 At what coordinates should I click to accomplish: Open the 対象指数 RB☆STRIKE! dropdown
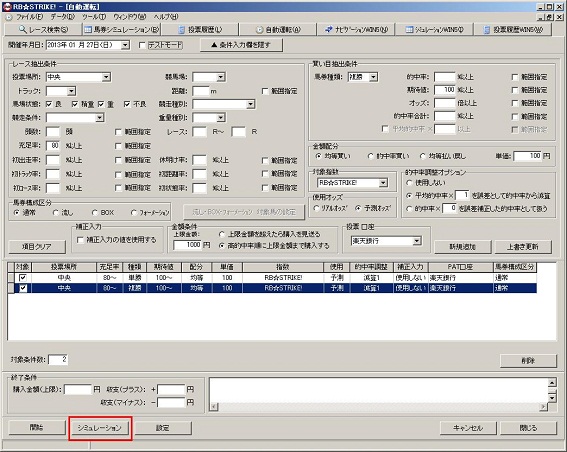(x=383, y=183)
